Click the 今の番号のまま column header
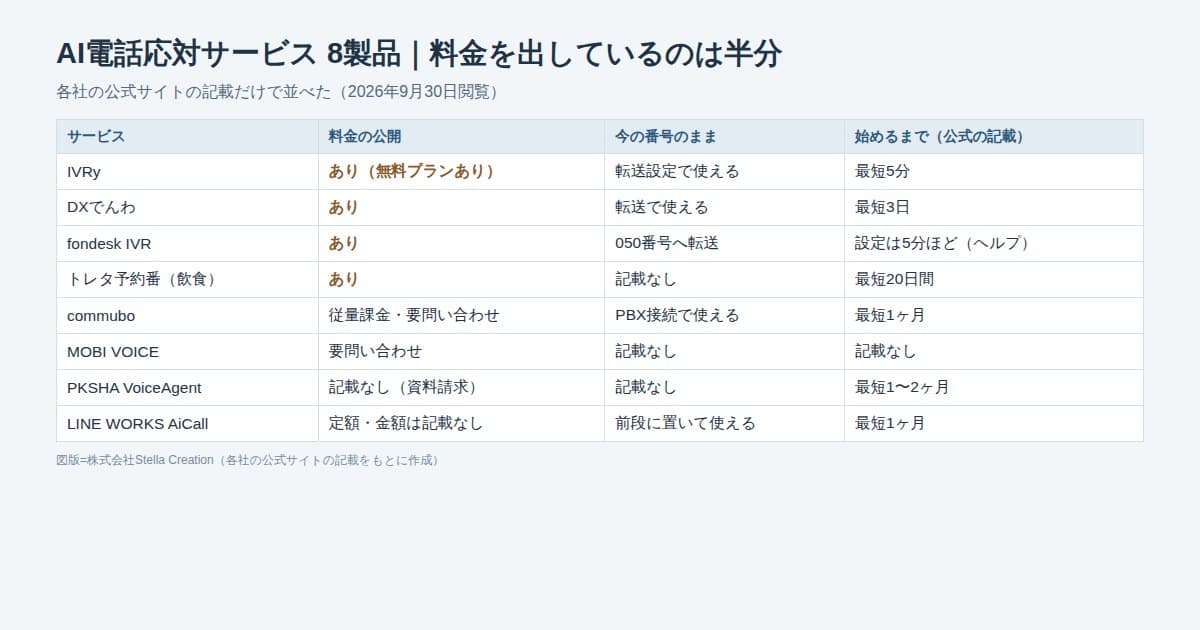1200x630 pixels. [x=724, y=136]
